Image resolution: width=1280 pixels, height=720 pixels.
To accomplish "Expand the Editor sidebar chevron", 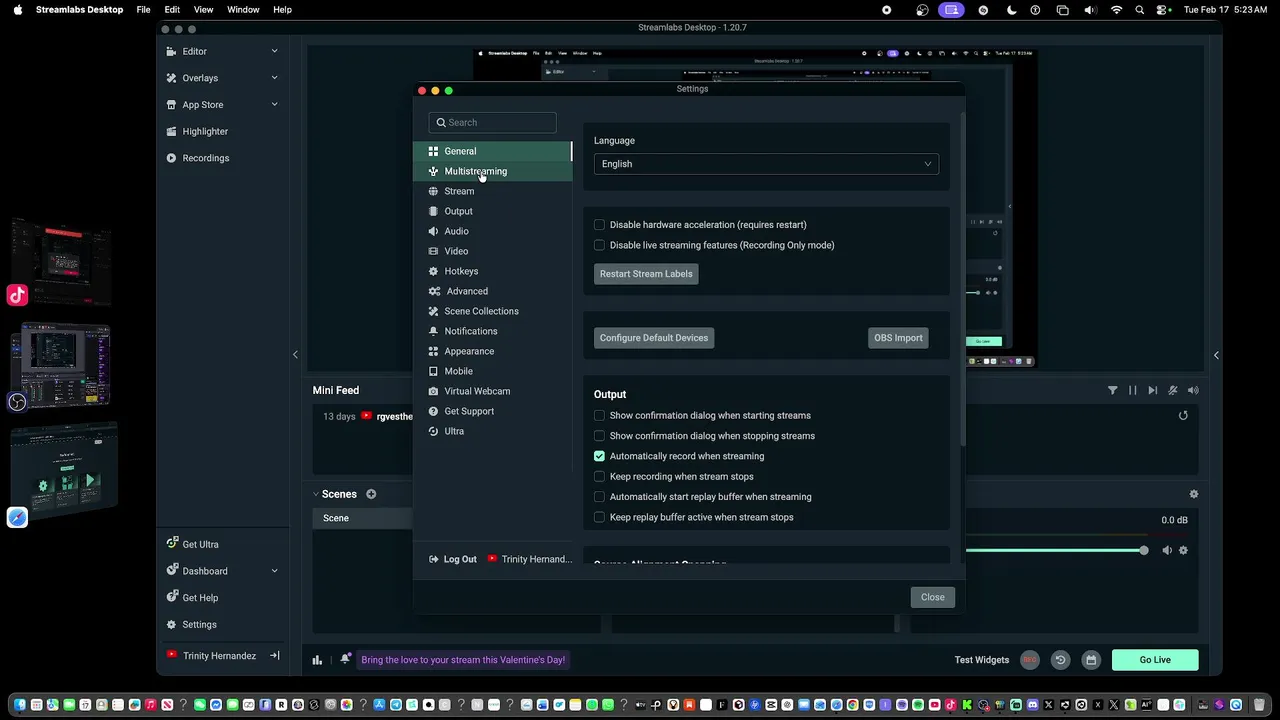I will (275, 51).
